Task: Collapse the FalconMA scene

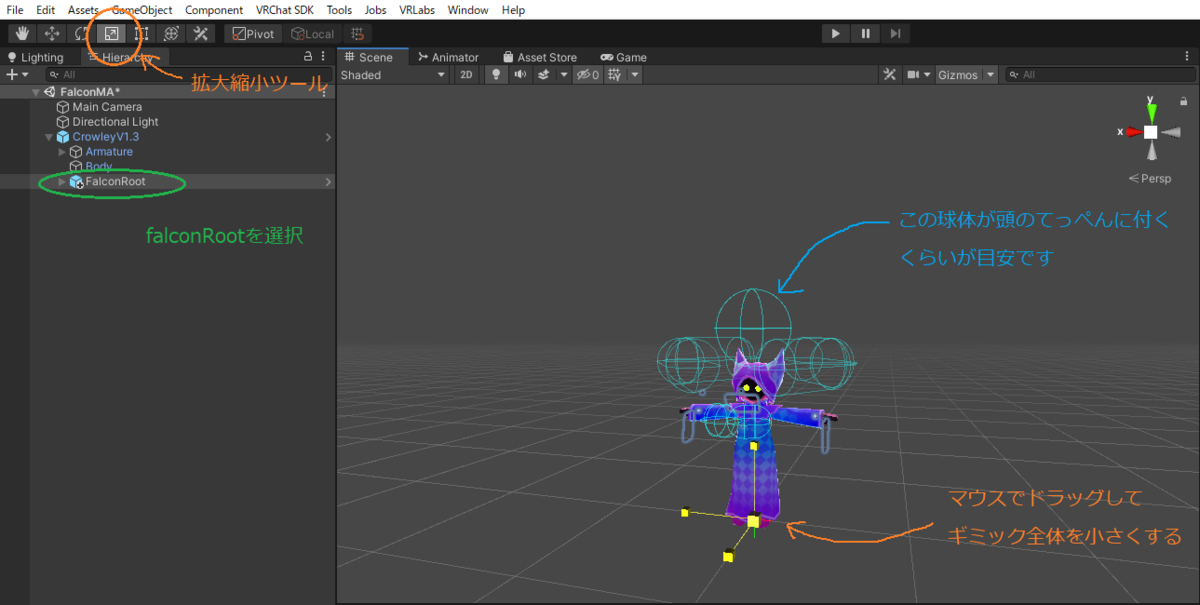Action: click(36, 92)
